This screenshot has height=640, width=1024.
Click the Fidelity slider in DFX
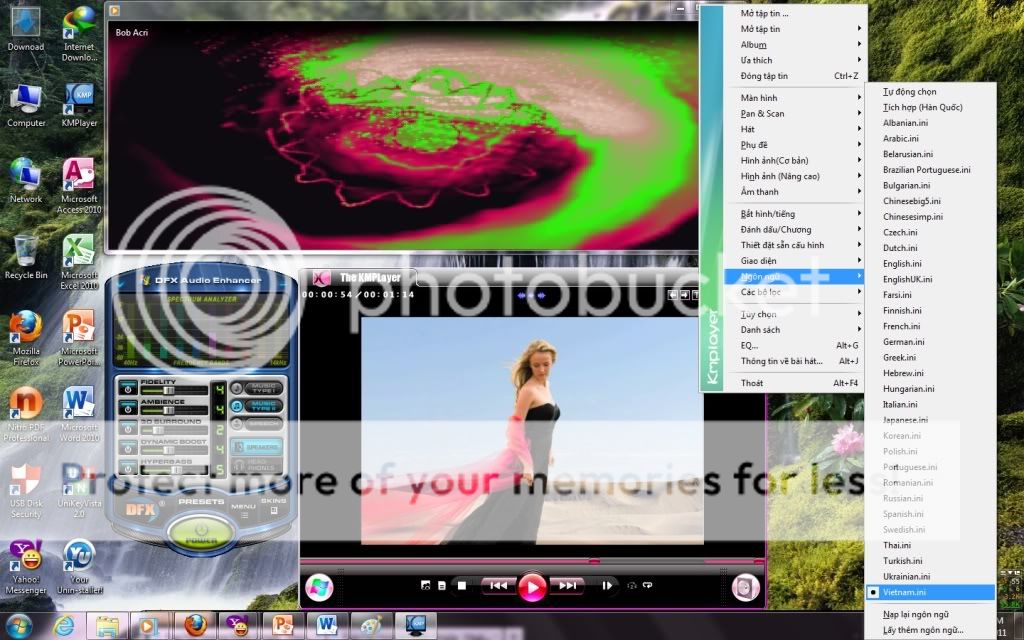coord(174,391)
